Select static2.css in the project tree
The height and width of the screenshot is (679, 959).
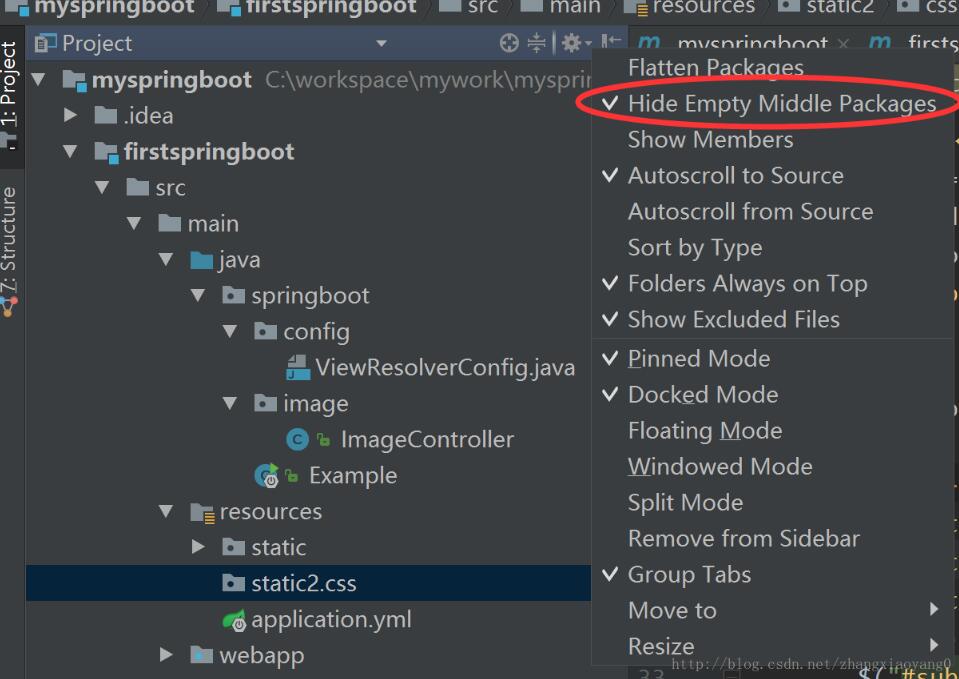(303, 583)
